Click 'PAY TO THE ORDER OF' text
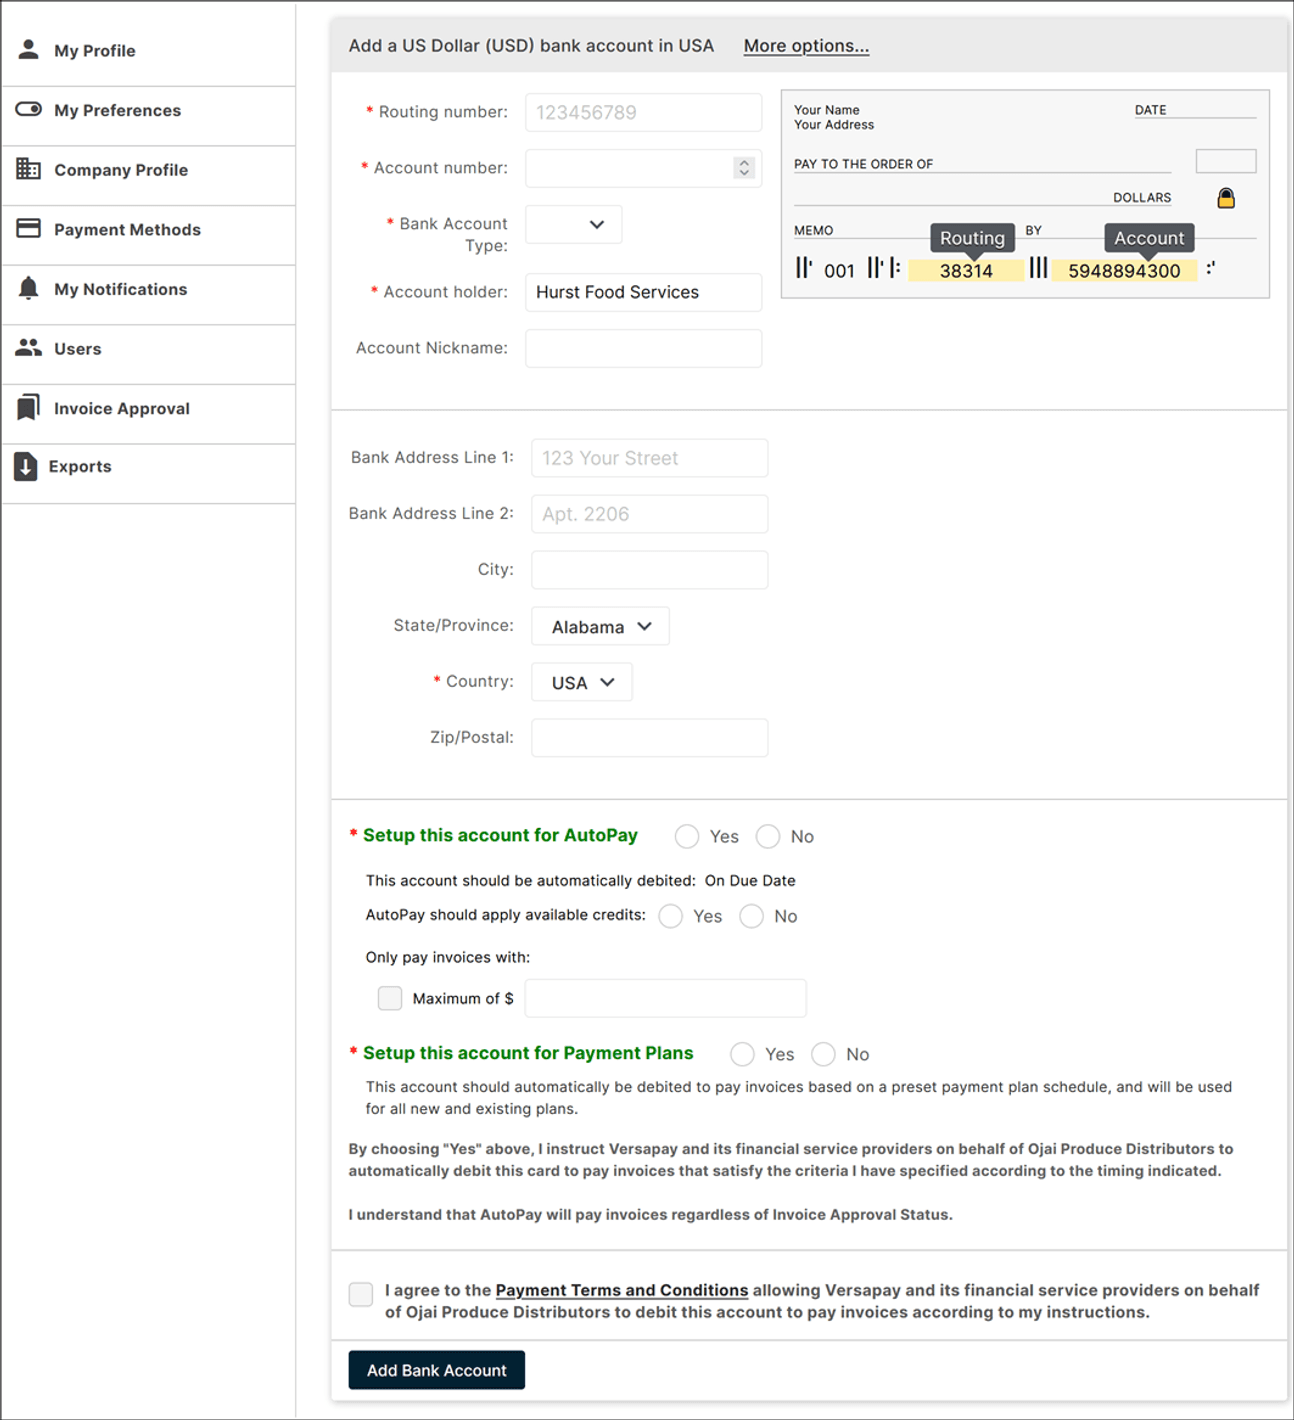The width and height of the screenshot is (1294, 1420). 864,164
